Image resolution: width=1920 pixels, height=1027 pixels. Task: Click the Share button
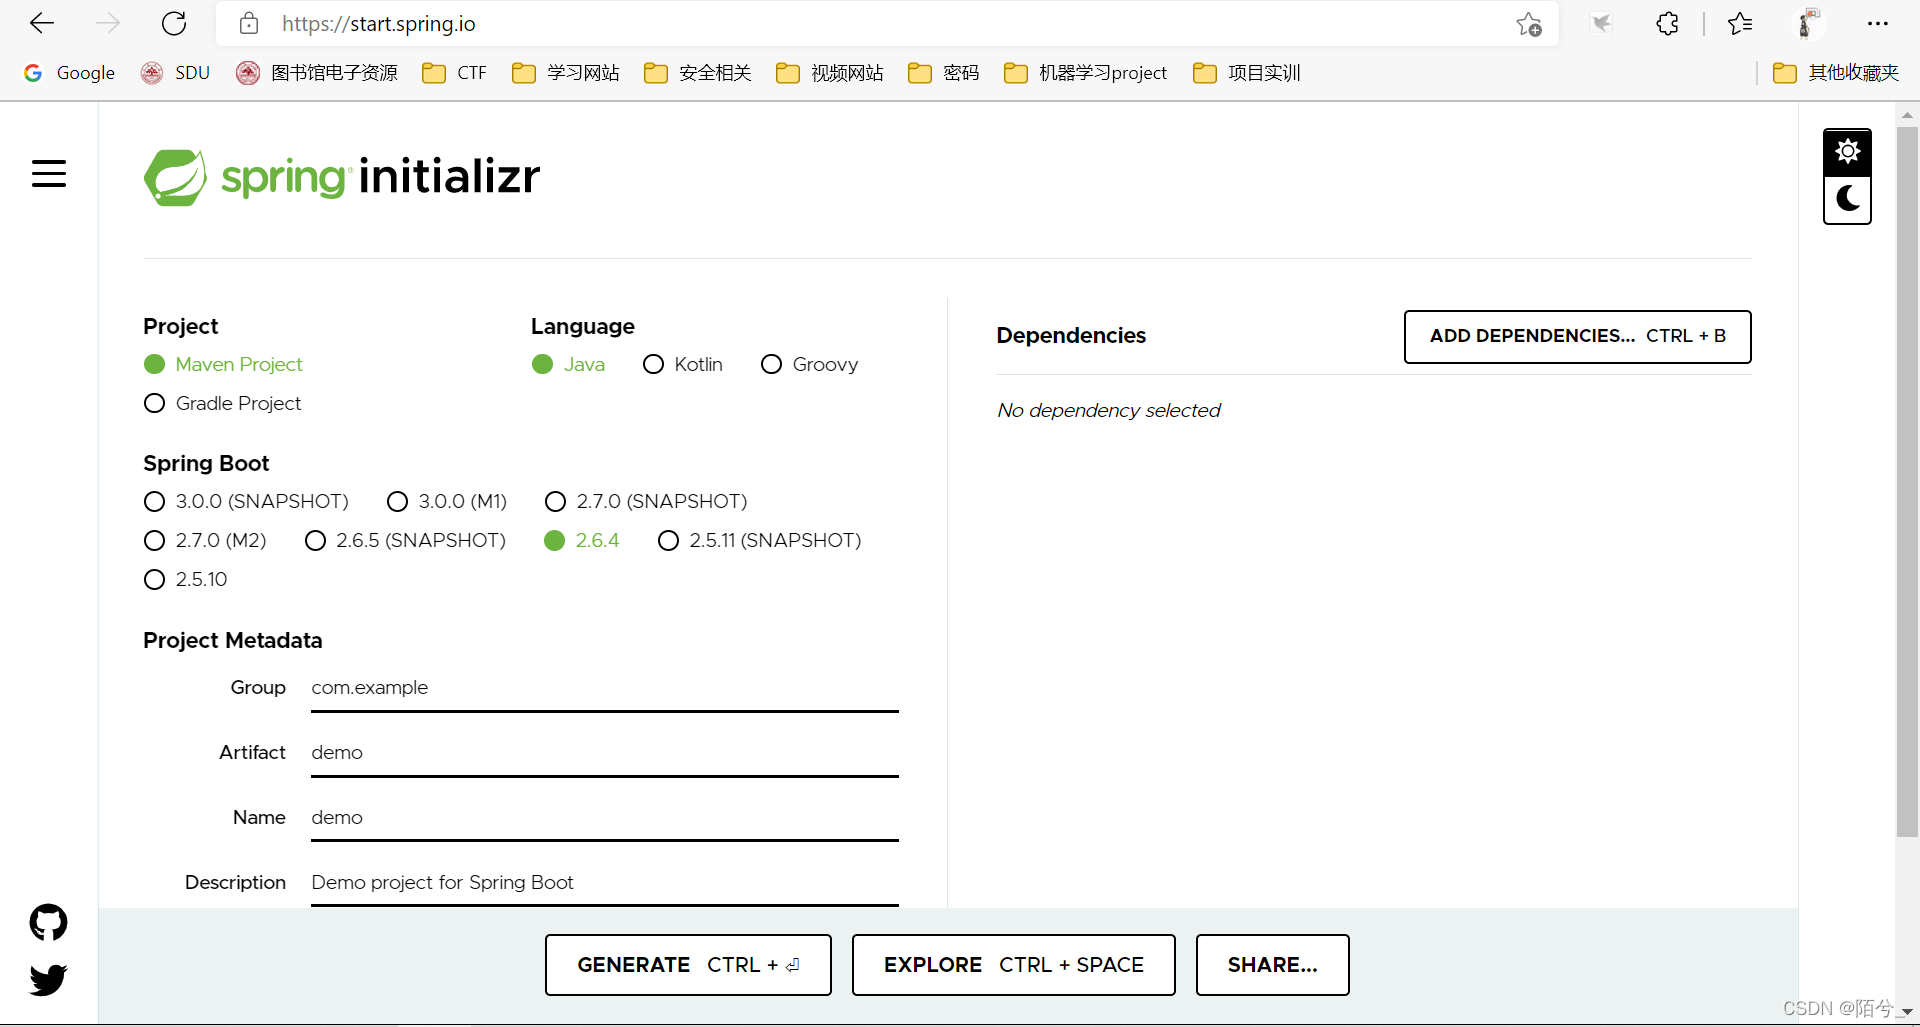pyautogui.click(x=1272, y=965)
